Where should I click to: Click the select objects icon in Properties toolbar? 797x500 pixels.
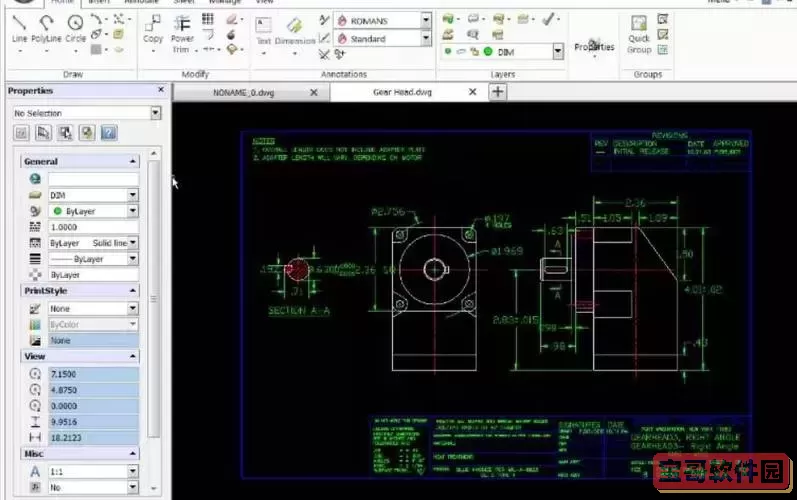65,133
